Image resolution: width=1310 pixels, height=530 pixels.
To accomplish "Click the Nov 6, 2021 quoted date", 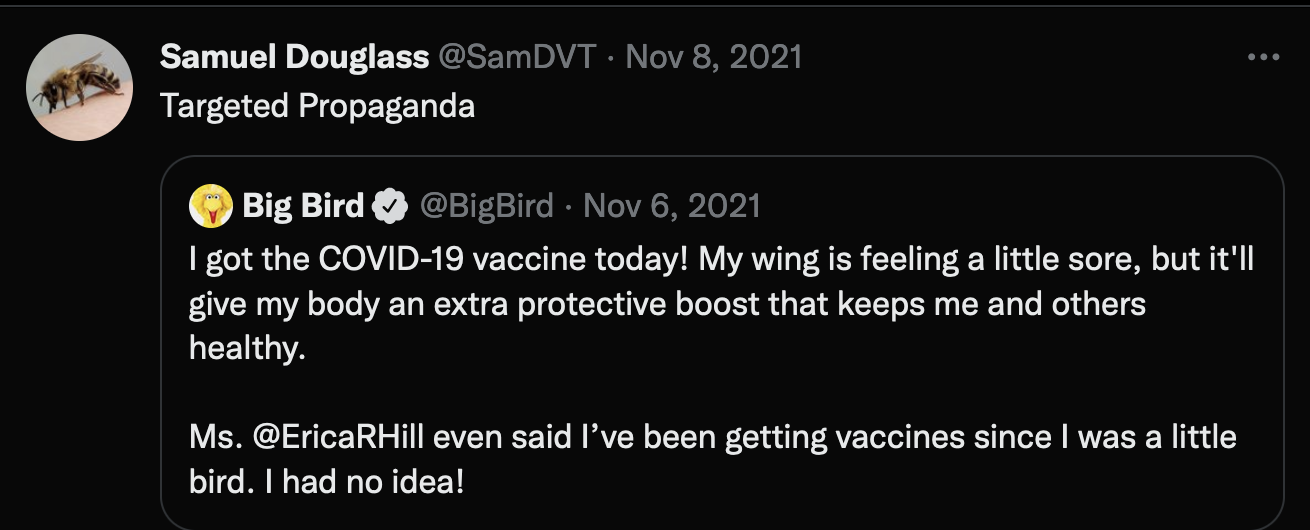I will click(x=671, y=206).
